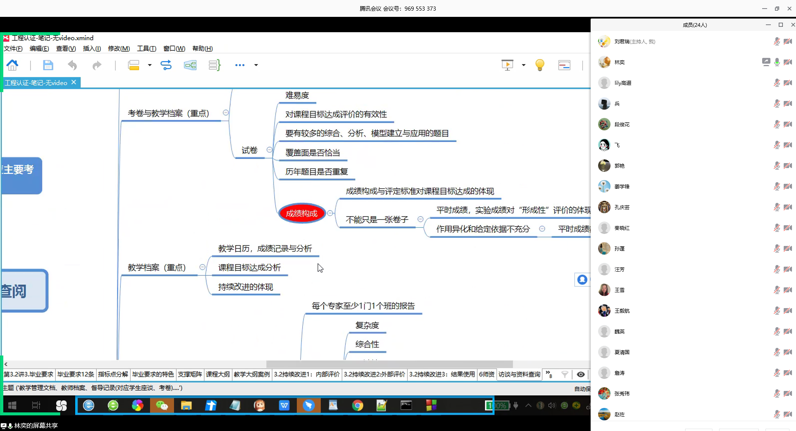Undo the last edit using the undo arrow
This screenshot has width=796, height=431.
pyautogui.click(x=72, y=65)
